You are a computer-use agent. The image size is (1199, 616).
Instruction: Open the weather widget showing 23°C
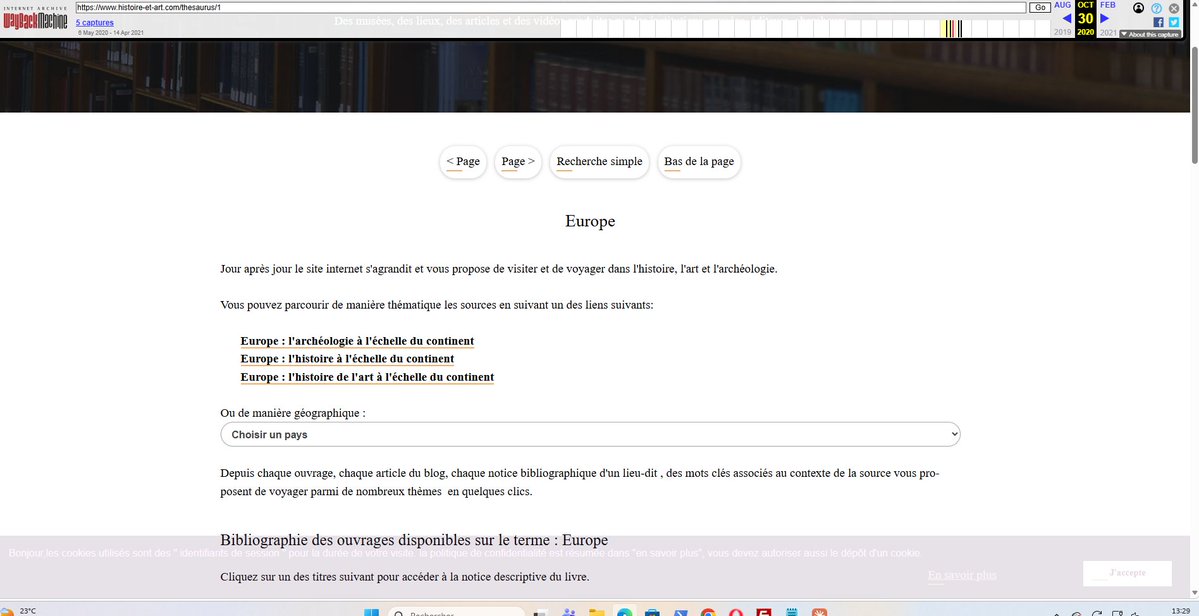click(18, 611)
